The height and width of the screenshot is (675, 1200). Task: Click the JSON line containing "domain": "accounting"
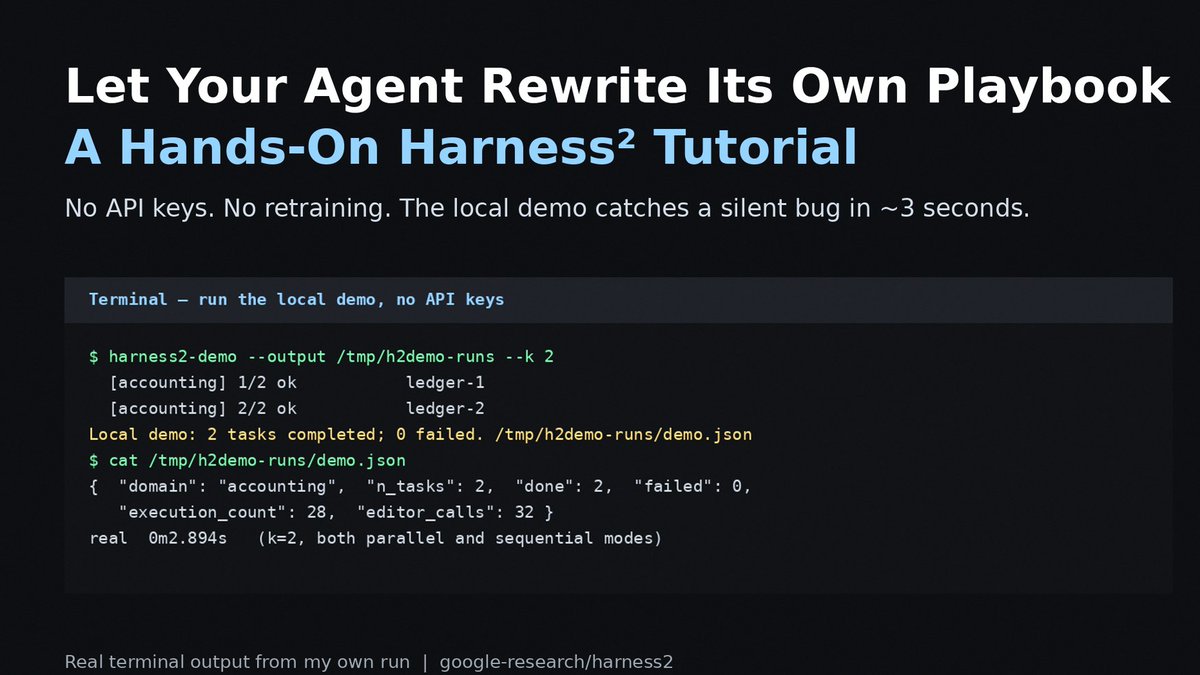[x=420, y=487]
